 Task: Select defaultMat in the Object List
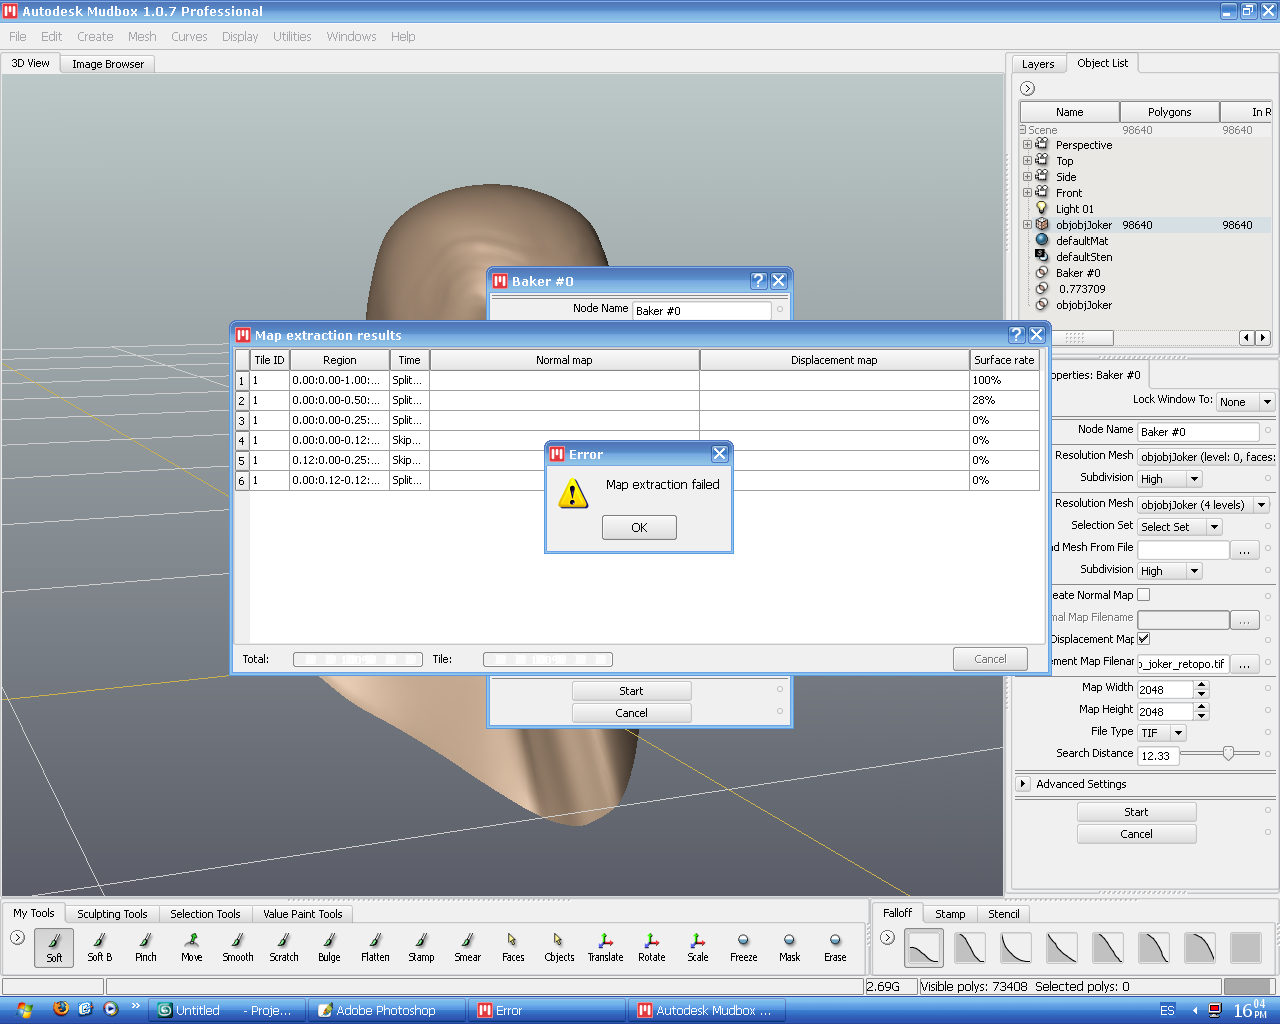(1082, 241)
